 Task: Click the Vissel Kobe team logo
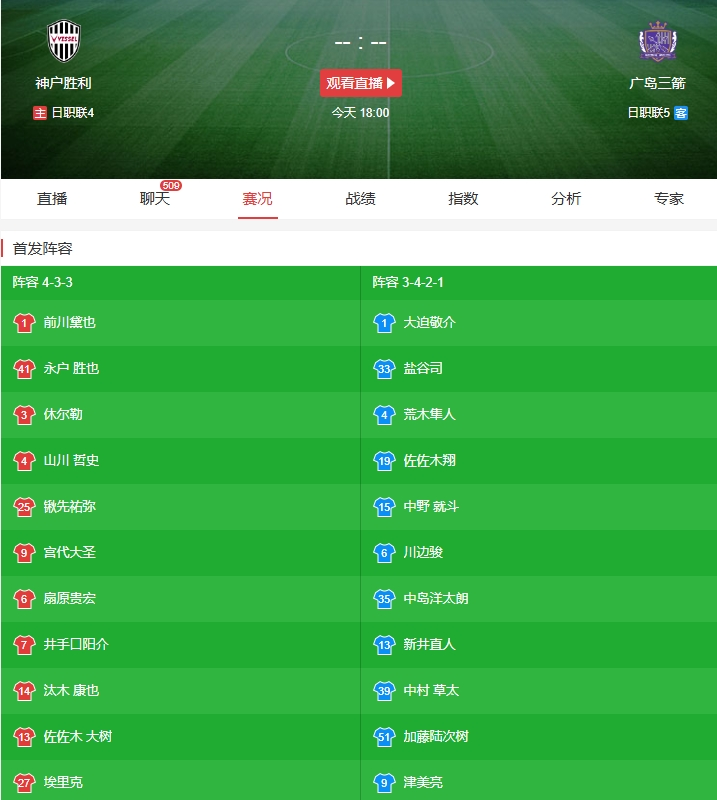[x=63, y=42]
